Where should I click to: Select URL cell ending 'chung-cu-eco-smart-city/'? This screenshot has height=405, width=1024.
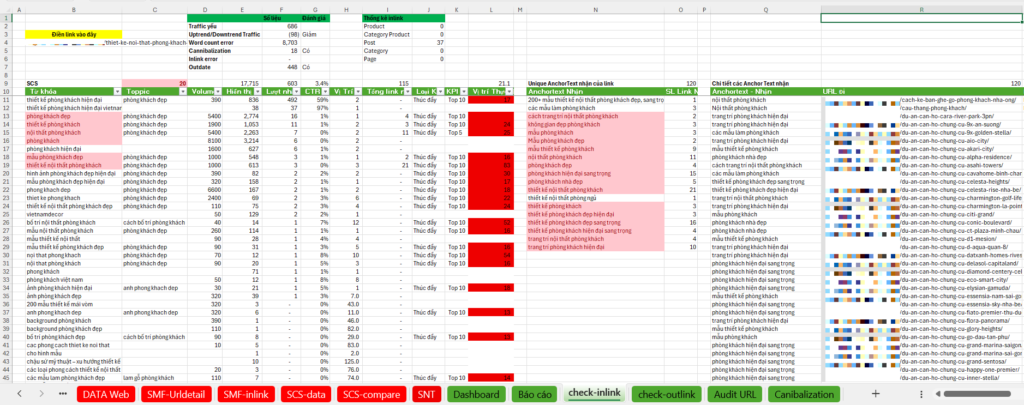921,280
